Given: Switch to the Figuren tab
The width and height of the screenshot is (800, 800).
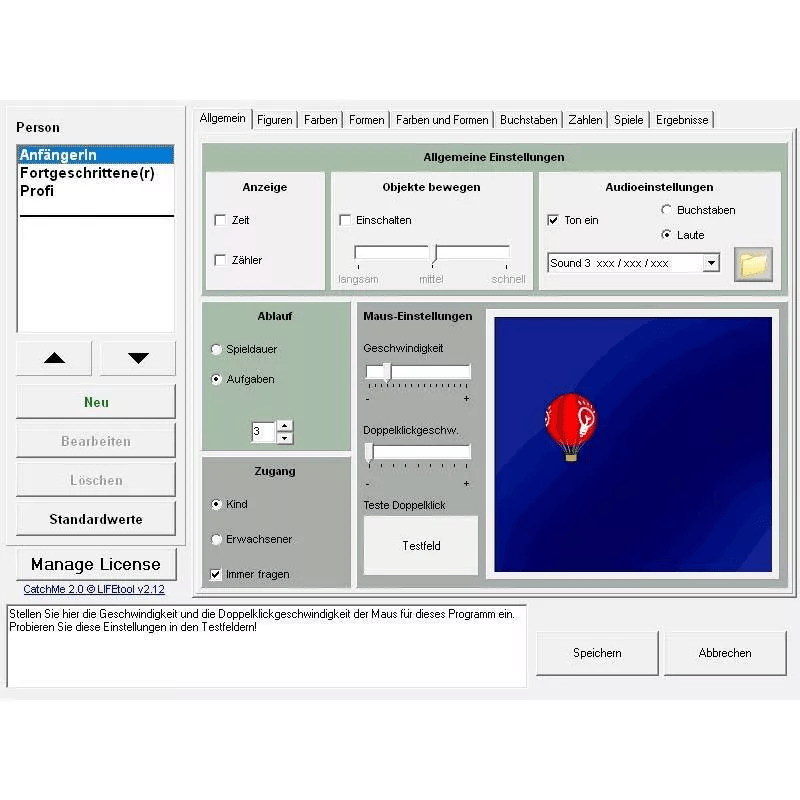Looking at the screenshot, I should tap(274, 119).
